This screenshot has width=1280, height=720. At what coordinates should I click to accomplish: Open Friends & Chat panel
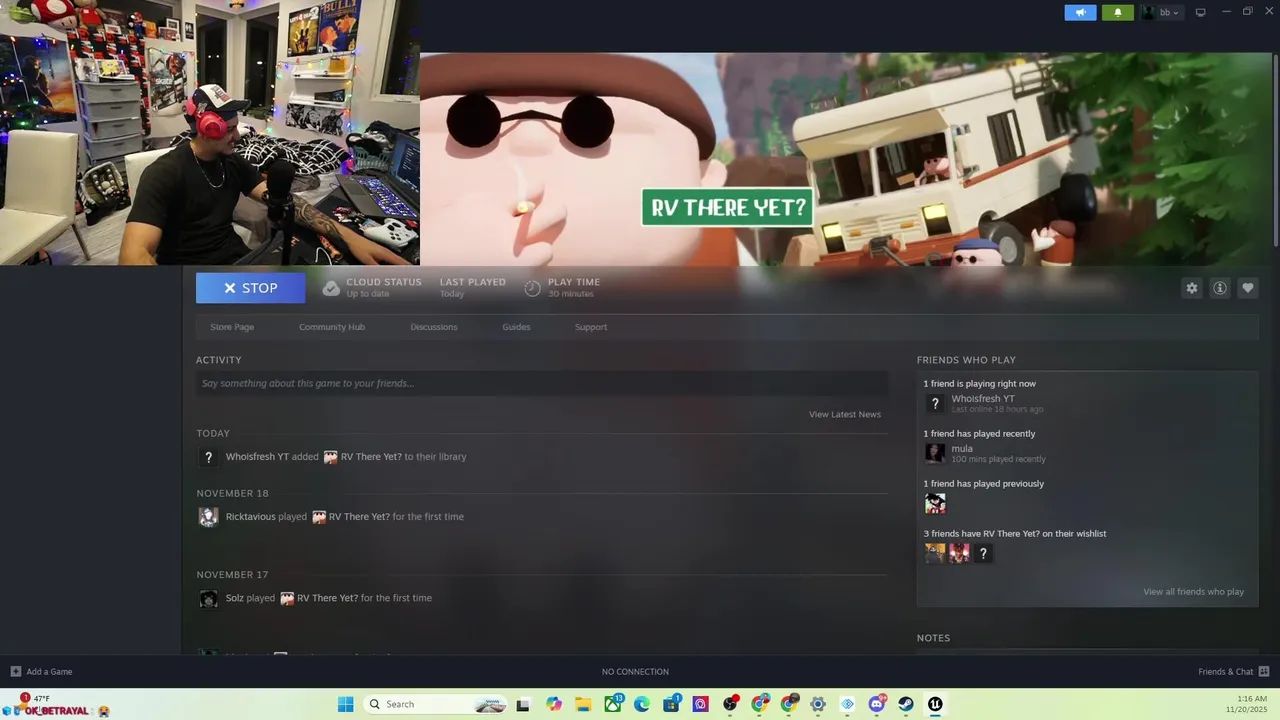[1234, 672]
